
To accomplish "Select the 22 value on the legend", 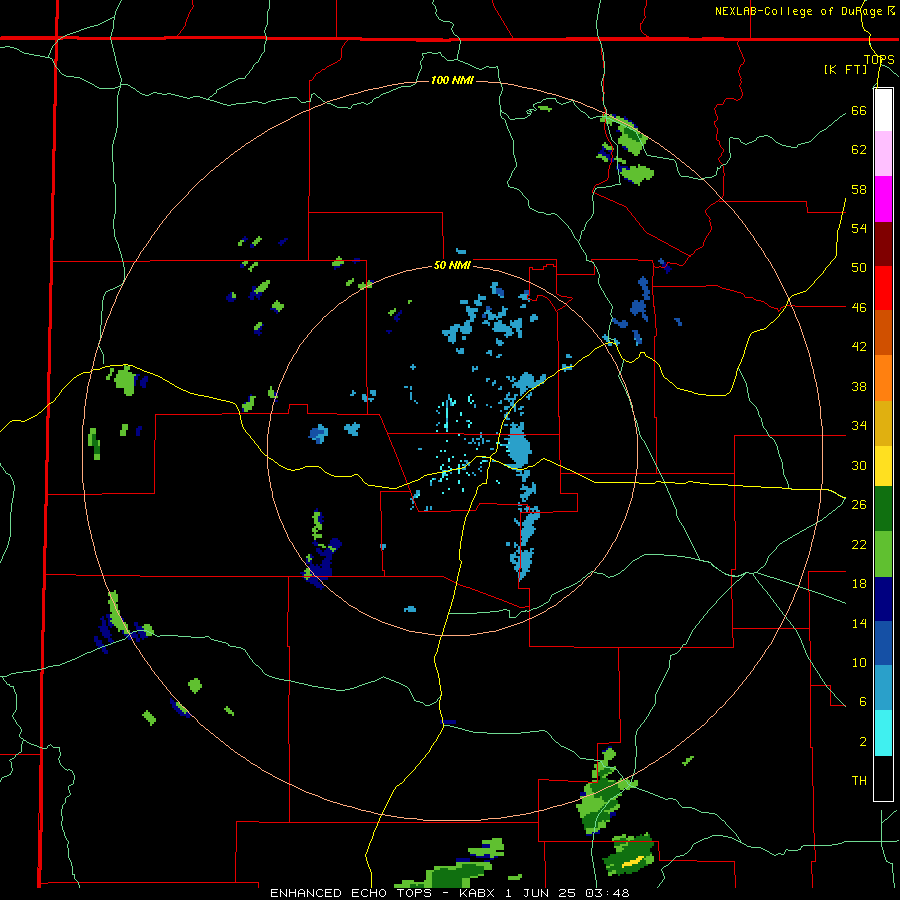I will pyautogui.click(x=859, y=544).
